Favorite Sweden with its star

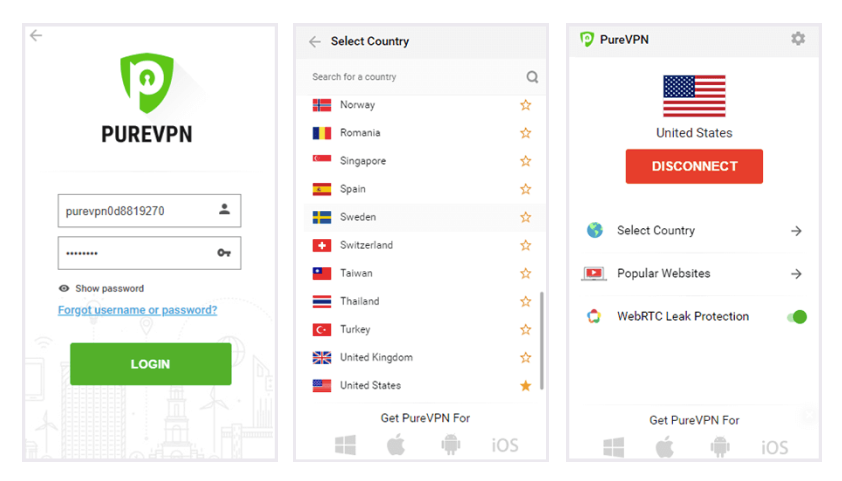pos(526,217)
